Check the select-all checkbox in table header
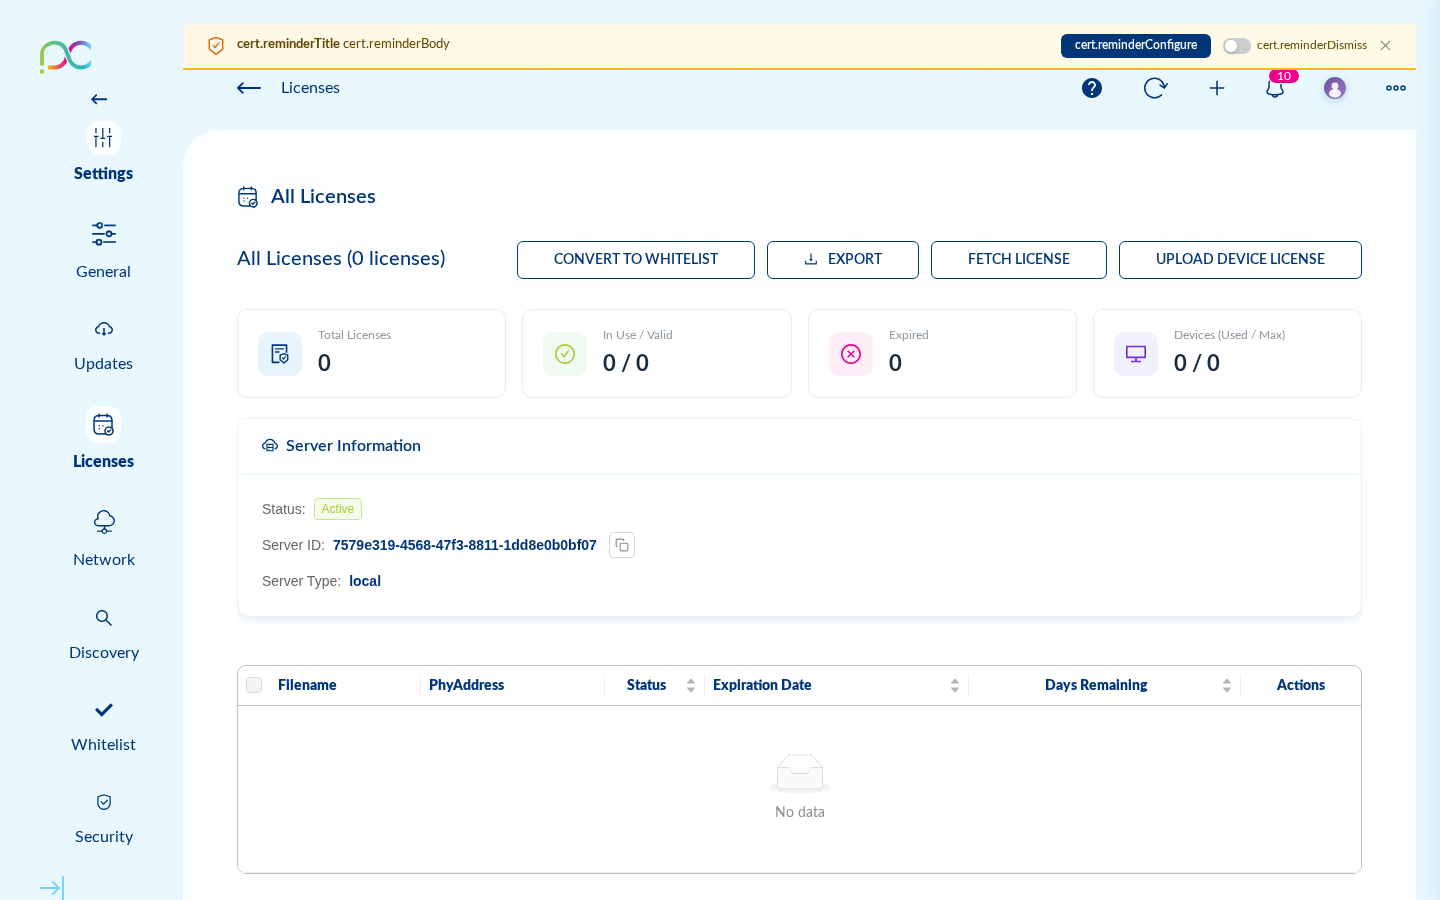Image resolution: width=1440 pixels, height=900 pixels. point(254,685)
